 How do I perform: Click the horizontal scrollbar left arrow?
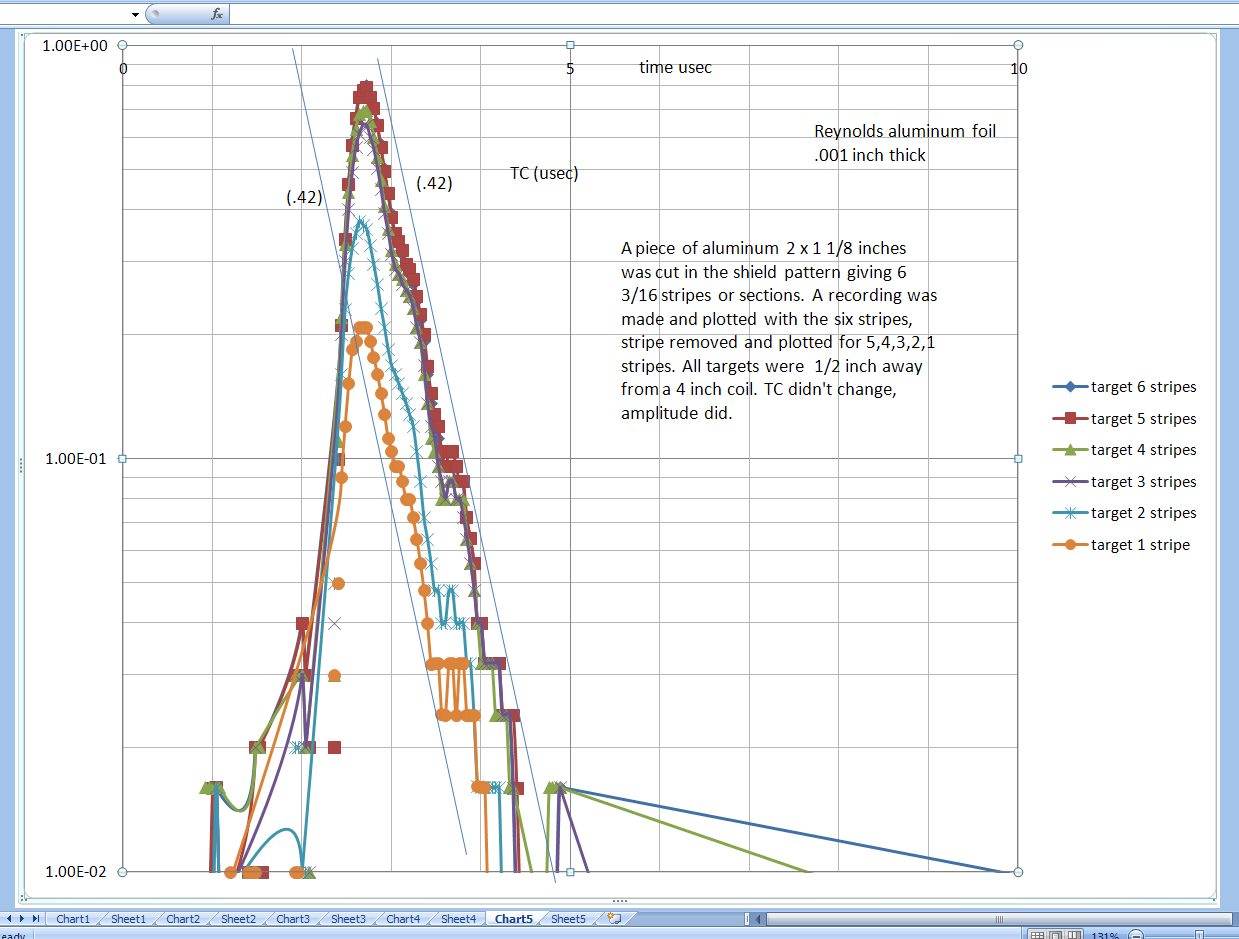tap(759, 919)
